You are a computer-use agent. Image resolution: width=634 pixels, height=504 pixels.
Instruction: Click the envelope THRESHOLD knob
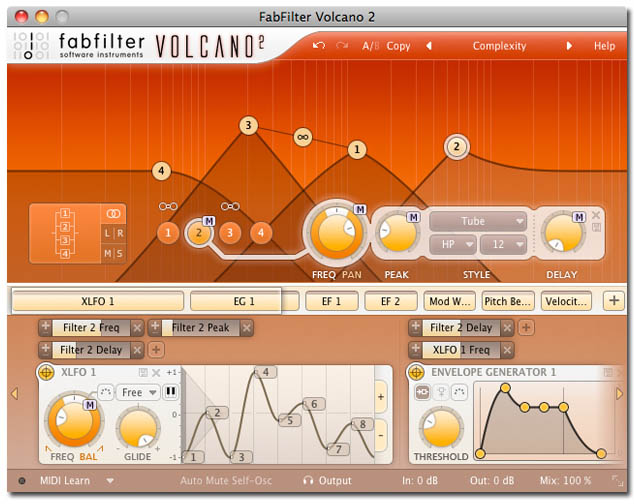pyautogui.click(x=441, y=428)
